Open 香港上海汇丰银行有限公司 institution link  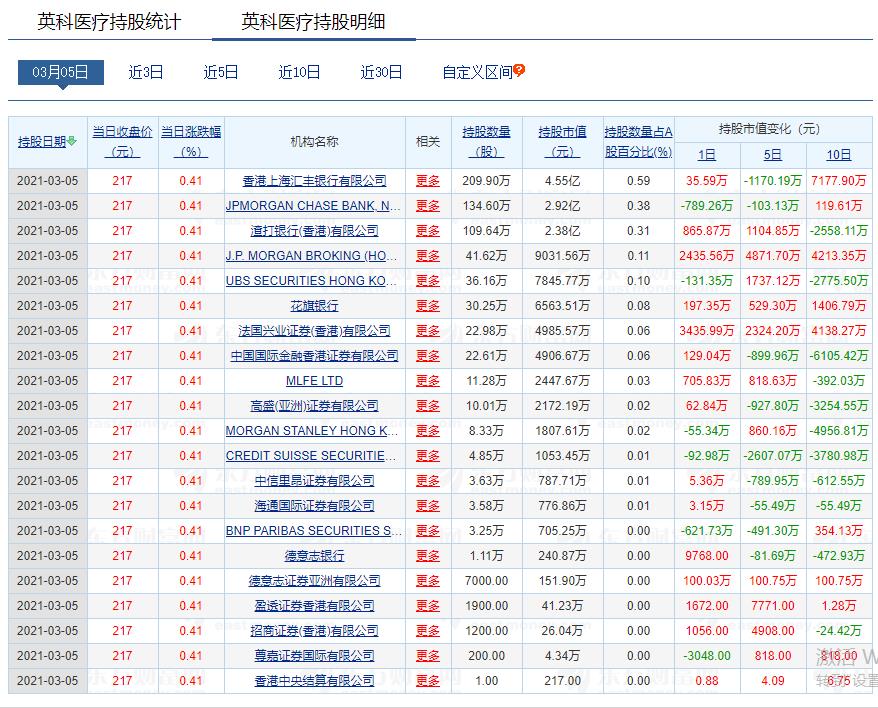pos(314,181)
